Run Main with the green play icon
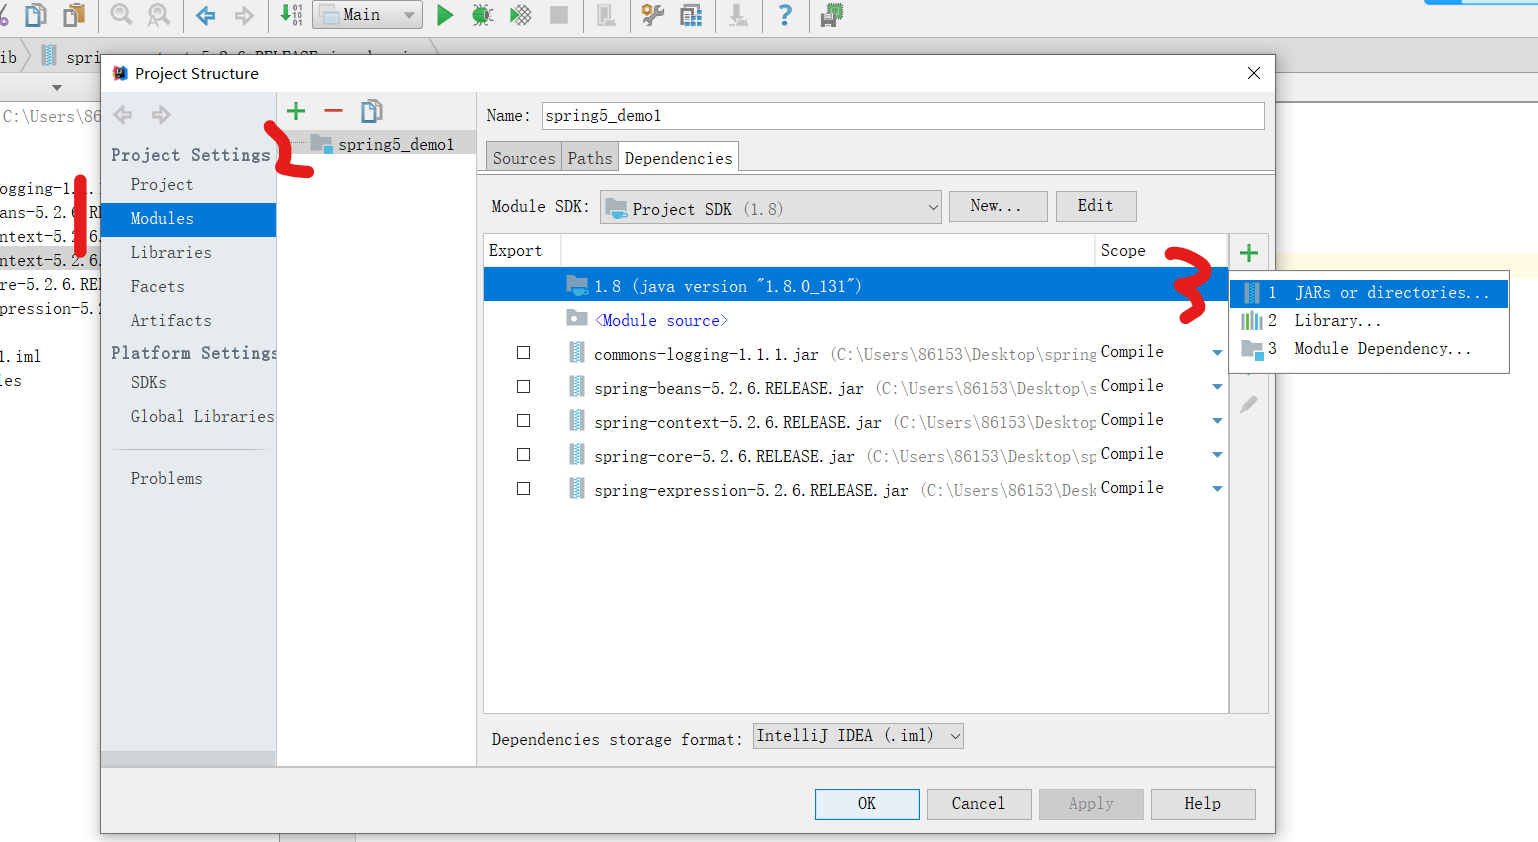 [446, 15]
